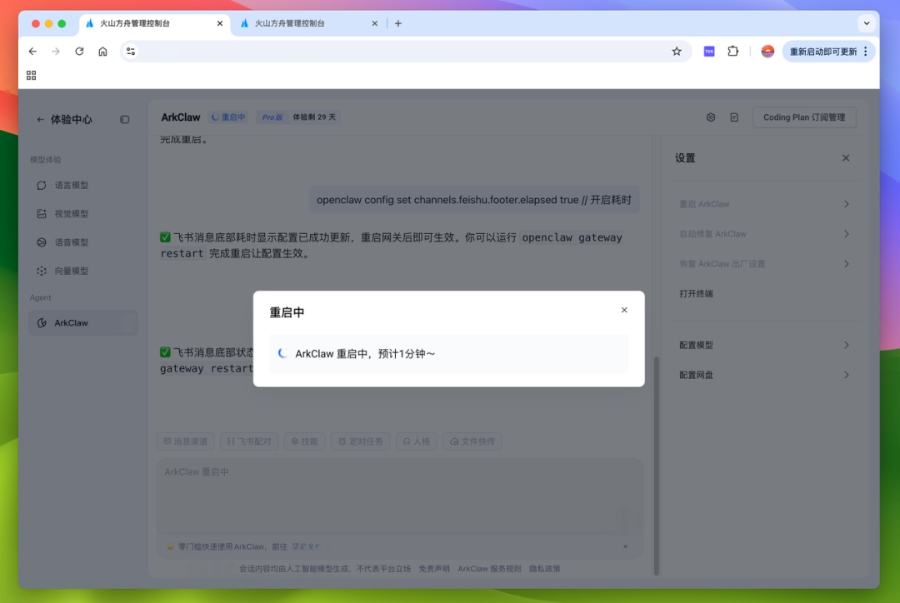Image resolution: width=900 pixels, height=603 pixels.
Task: Open the link after 前往 in tip banner
Action: point(306,546)
